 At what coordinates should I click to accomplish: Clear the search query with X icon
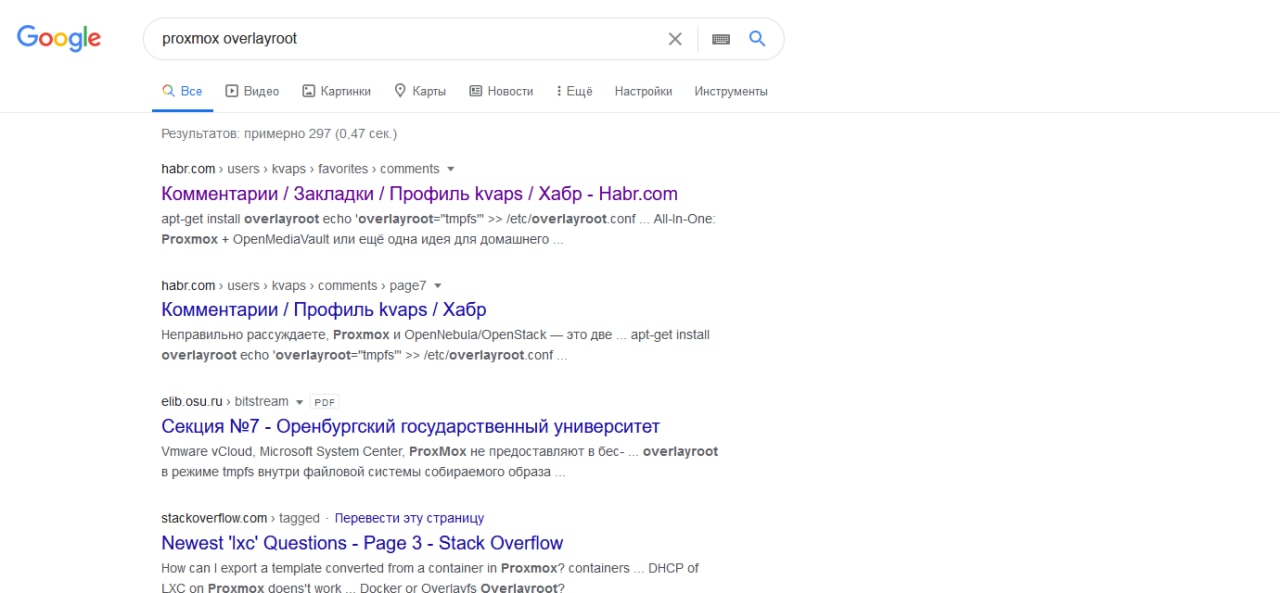(x=675, y=39)
